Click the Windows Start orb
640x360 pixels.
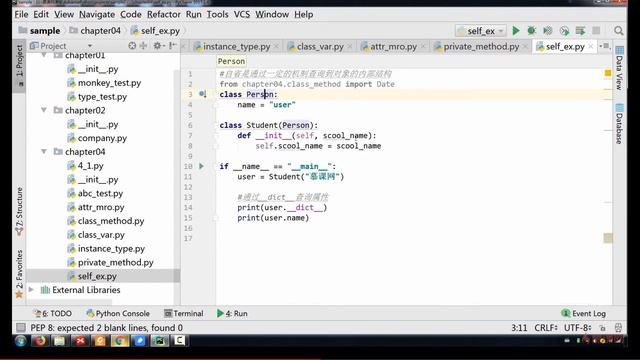click(x=20, y=340)
